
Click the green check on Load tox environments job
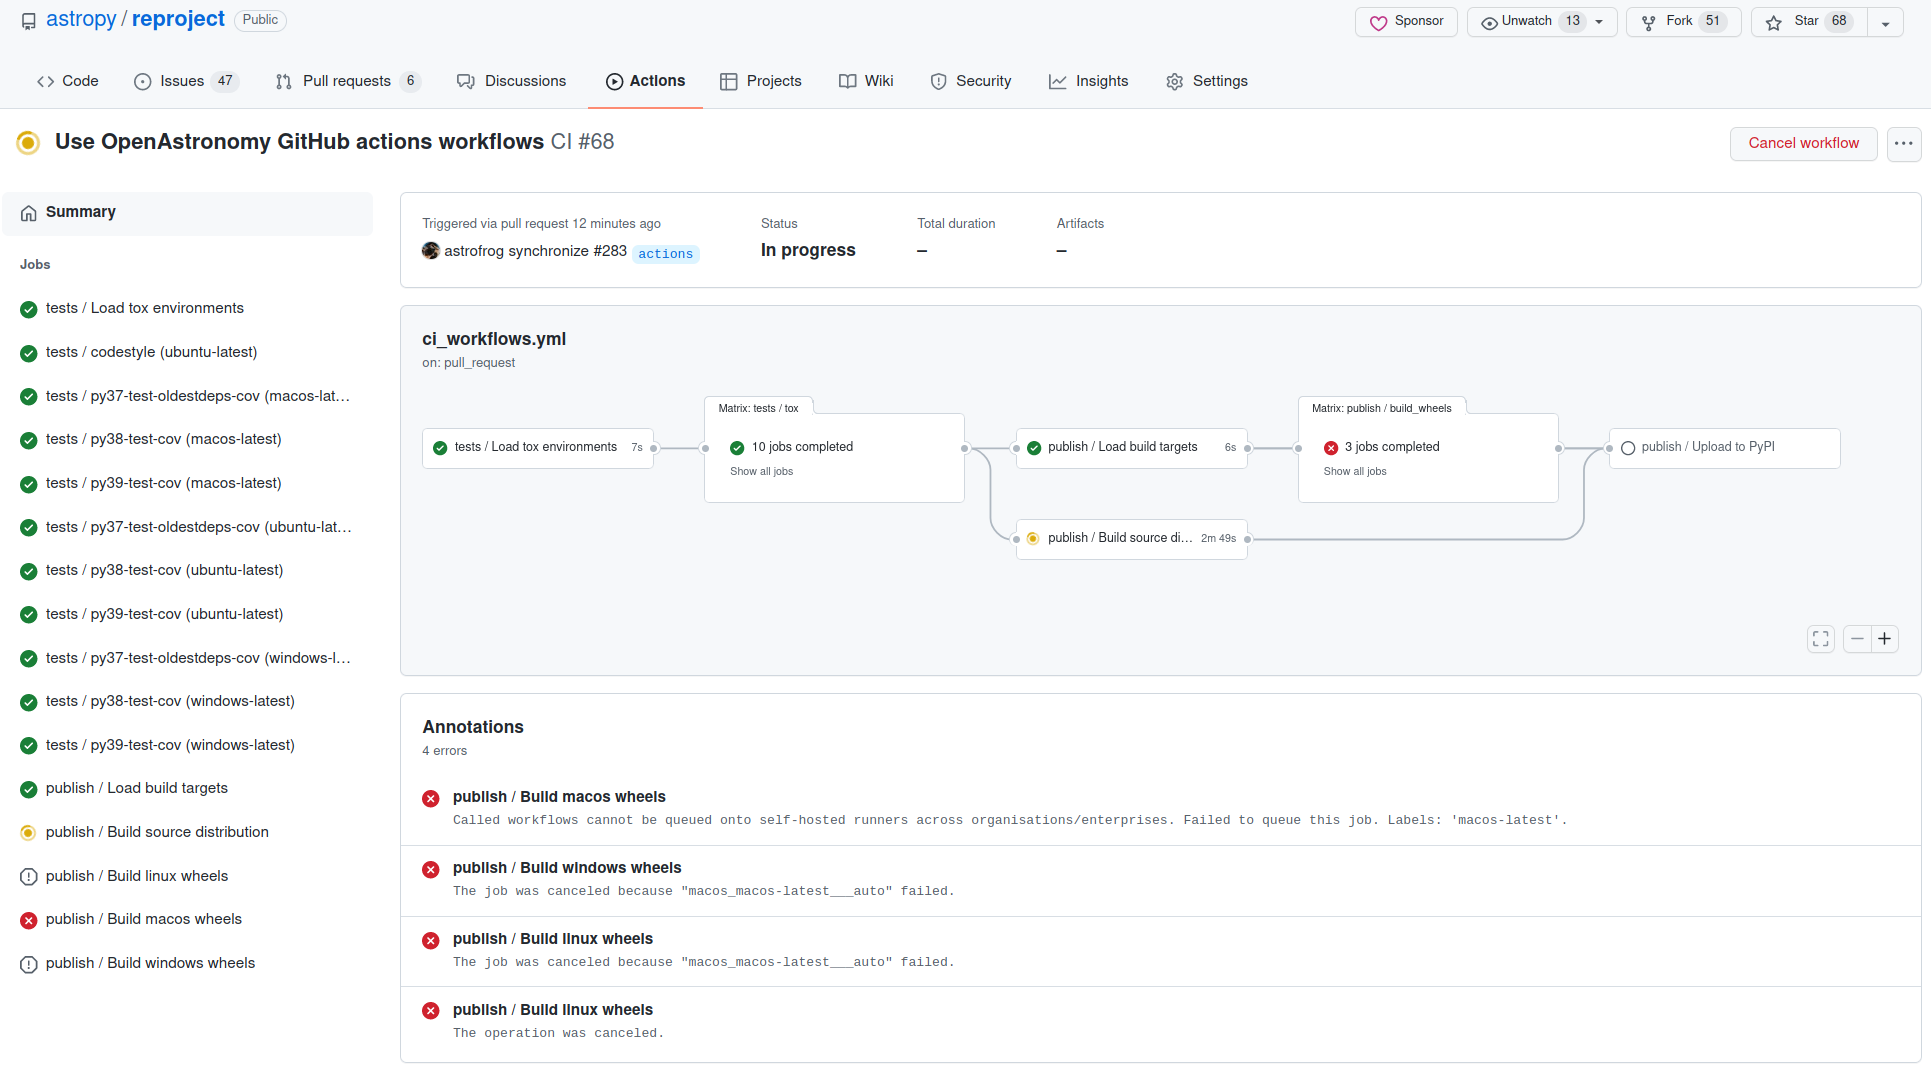tap(28, 309)
